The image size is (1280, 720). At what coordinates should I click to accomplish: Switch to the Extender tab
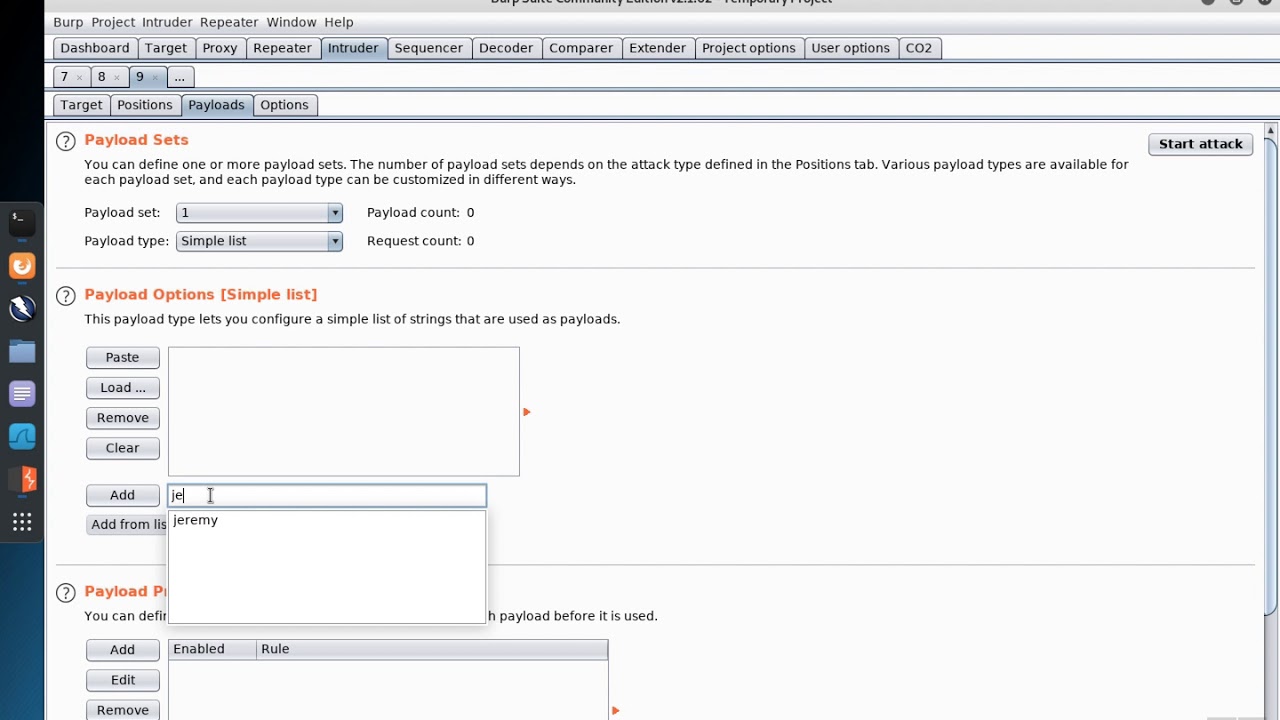click(x=657, y=48)
